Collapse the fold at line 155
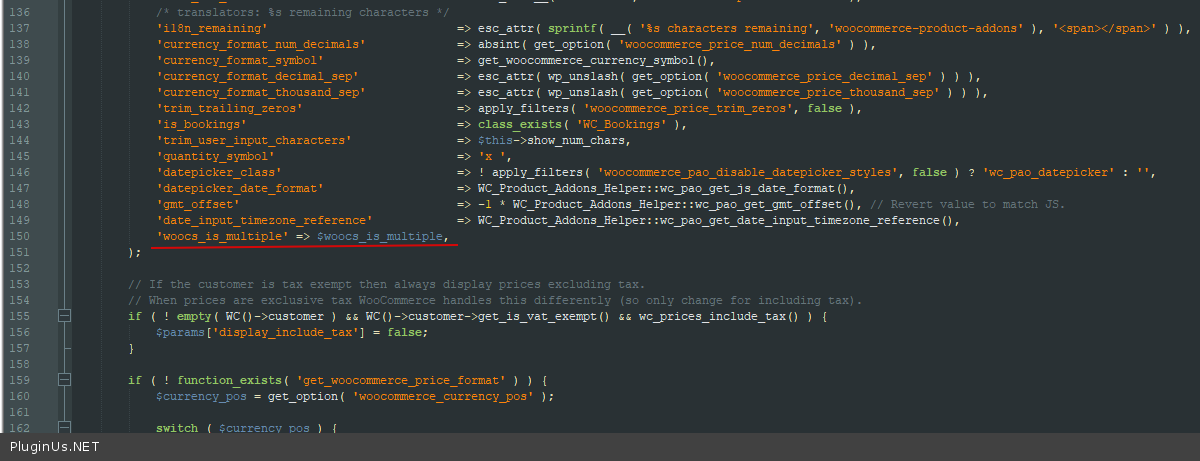This screenshot has width=1200, height=461. [65, 316]
